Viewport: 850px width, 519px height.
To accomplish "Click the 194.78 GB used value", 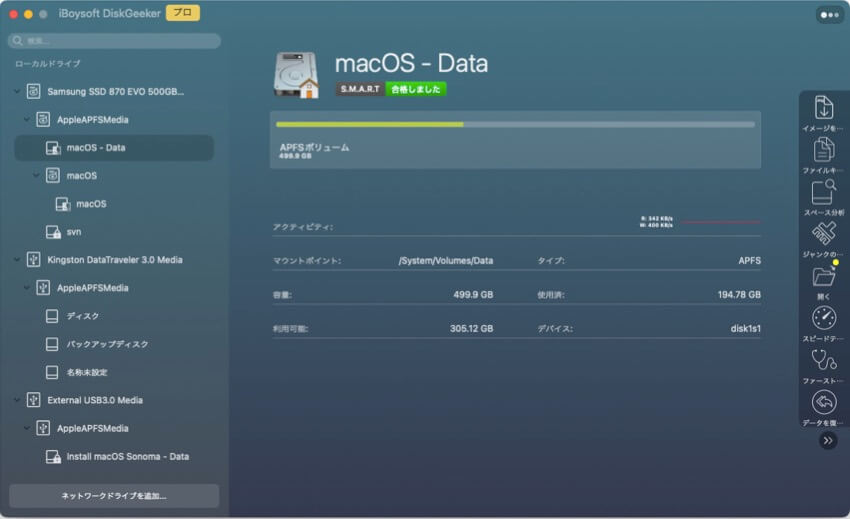I will click(x=739, y=294).
